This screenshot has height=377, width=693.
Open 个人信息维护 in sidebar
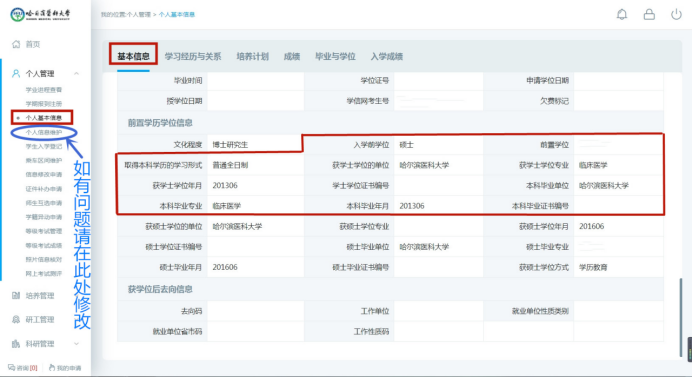click(x=44, y=132)
